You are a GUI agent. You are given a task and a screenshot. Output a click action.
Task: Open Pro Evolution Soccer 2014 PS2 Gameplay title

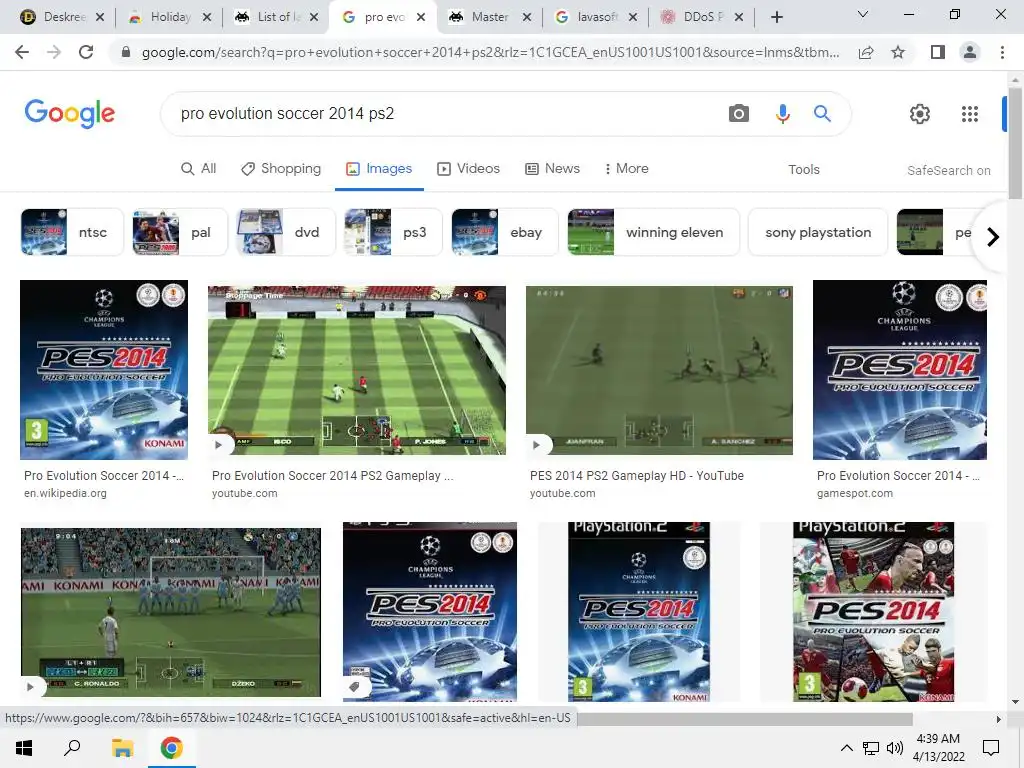(x=332, y=475)
